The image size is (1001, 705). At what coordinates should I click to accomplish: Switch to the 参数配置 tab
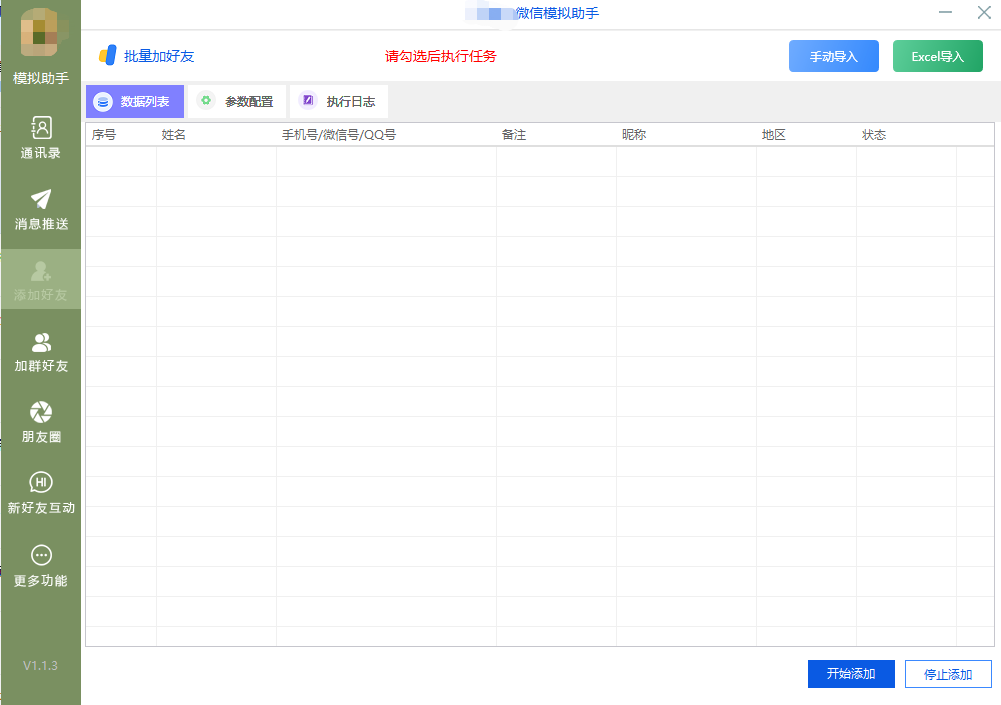pos(237,102)
